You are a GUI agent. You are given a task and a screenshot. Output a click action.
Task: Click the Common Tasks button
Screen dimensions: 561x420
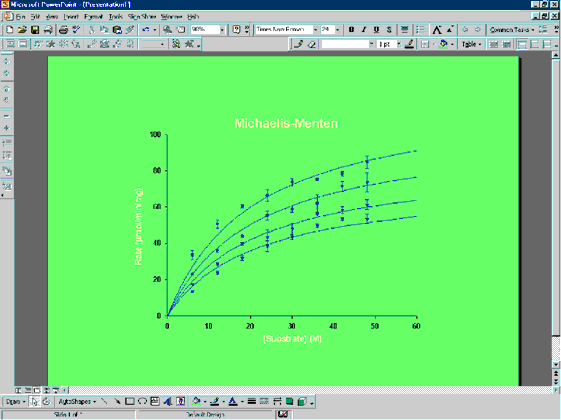512,30
